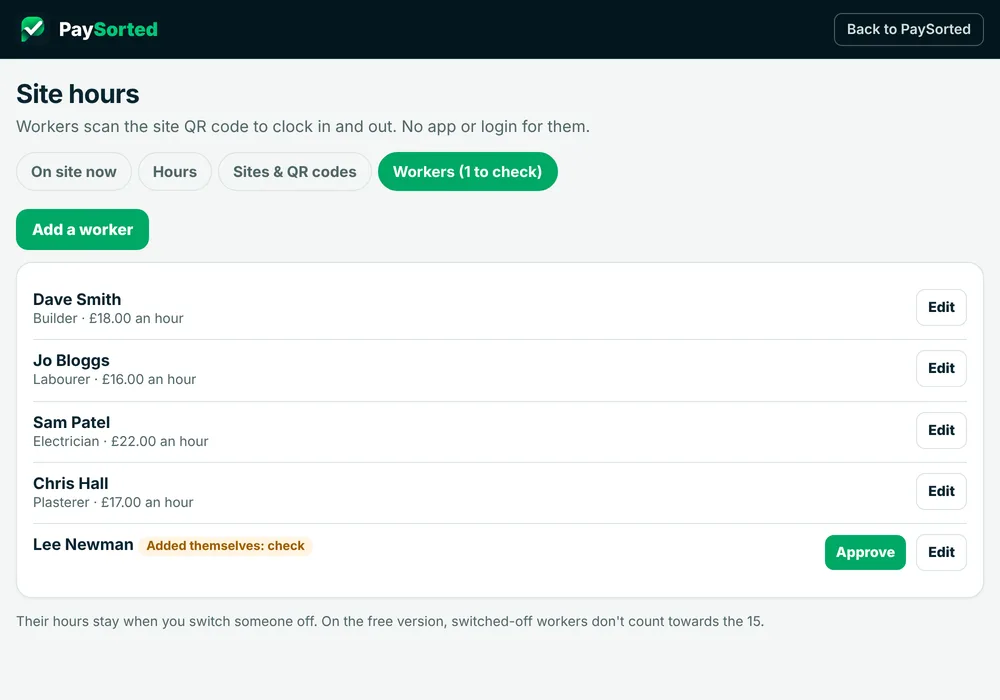The width and height of the screenshot is (1000, 700).
Task: Select Workers (1 to check) tab
Action: [x=467, y=171]
